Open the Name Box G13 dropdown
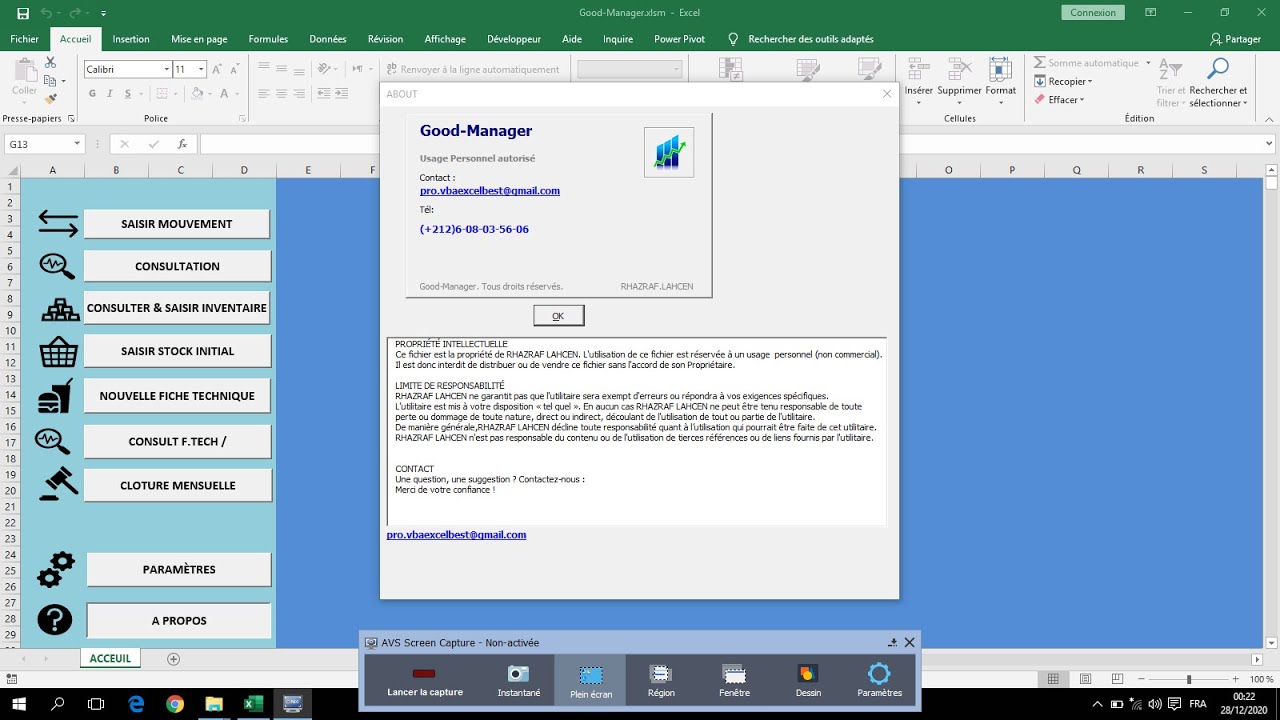The image size is (1280, 720). 77,144
